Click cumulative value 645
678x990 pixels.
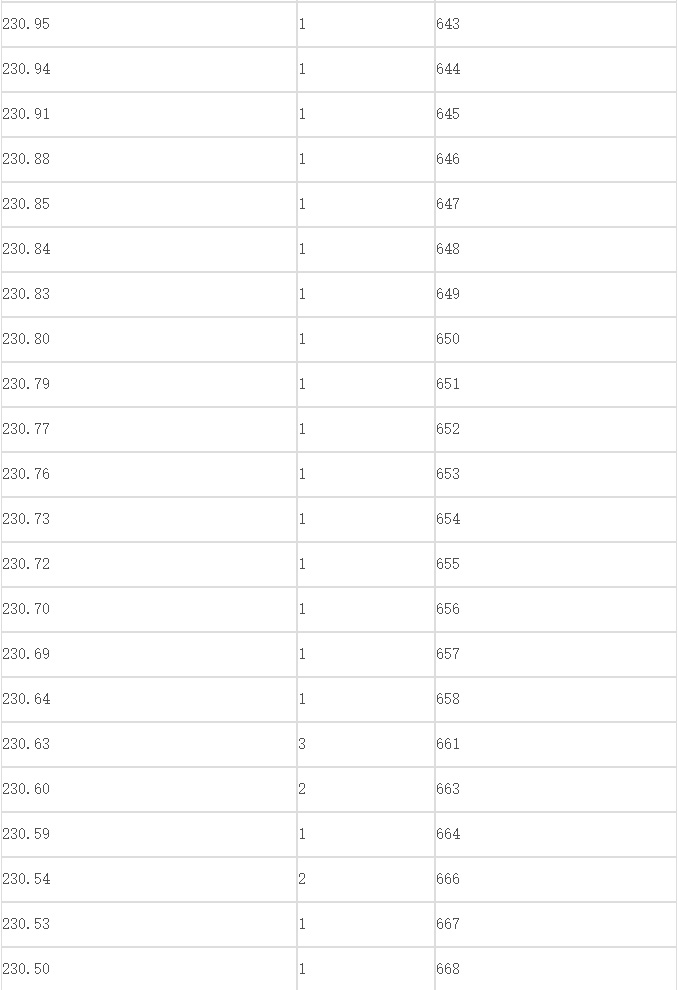pos(556,114)
